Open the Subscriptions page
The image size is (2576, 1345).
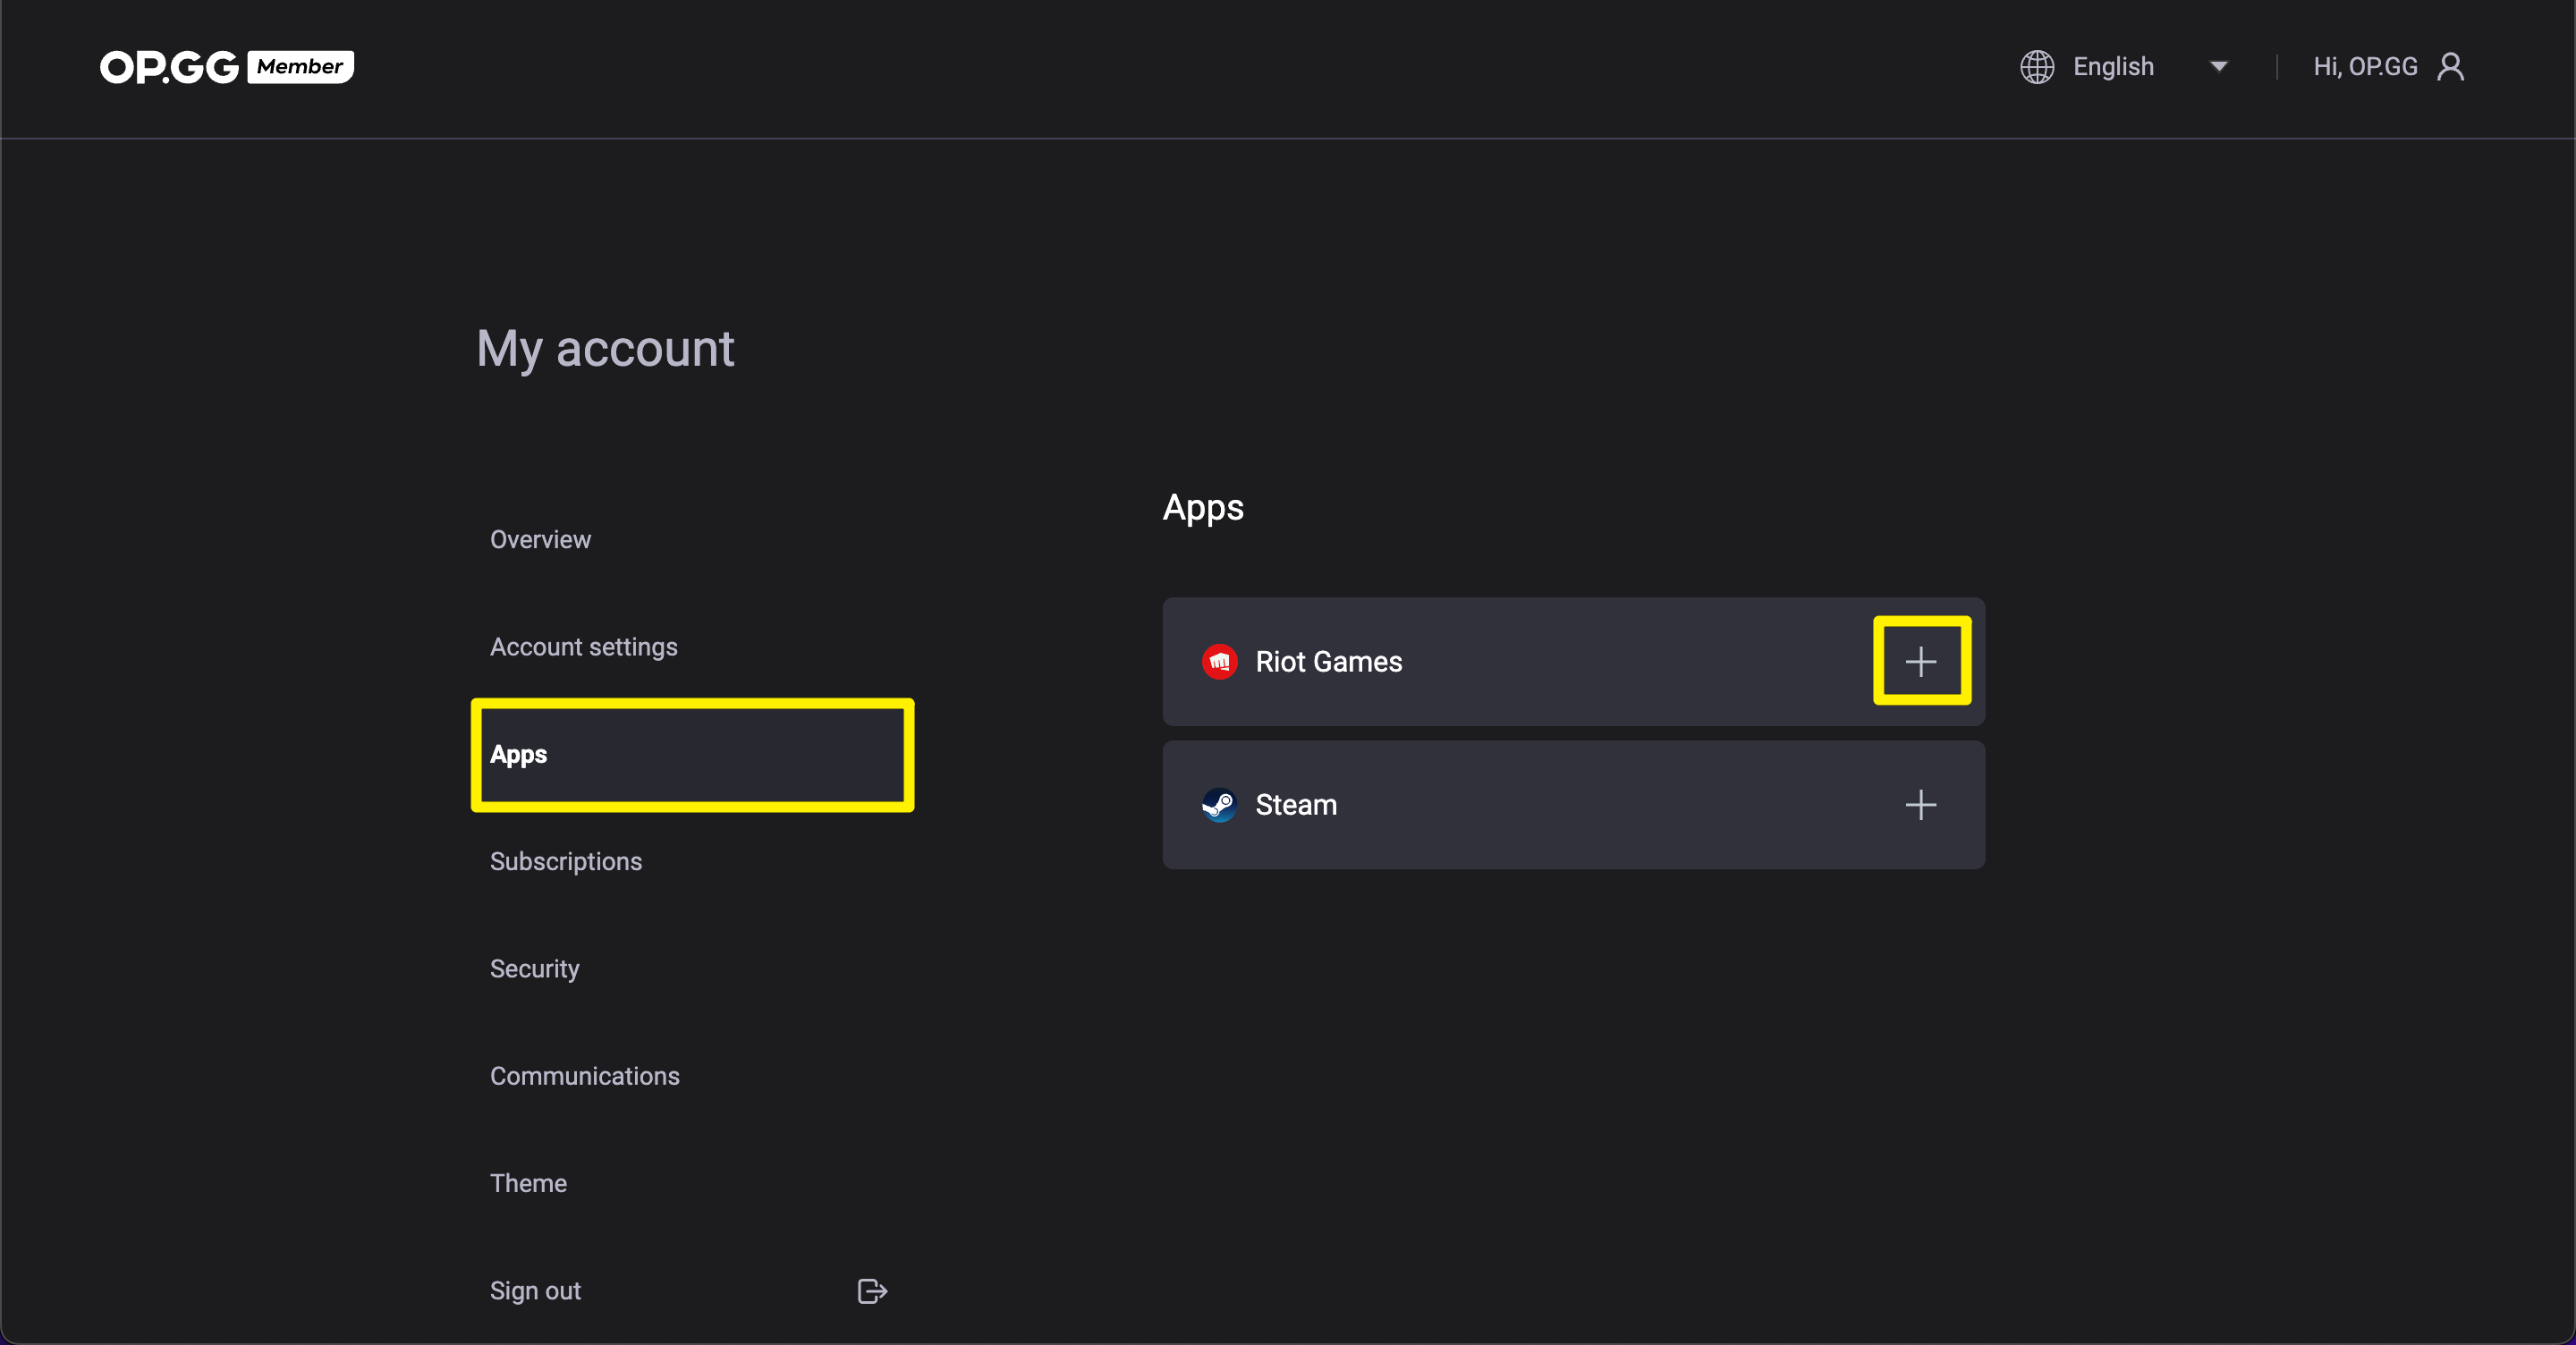click(565, 861)
